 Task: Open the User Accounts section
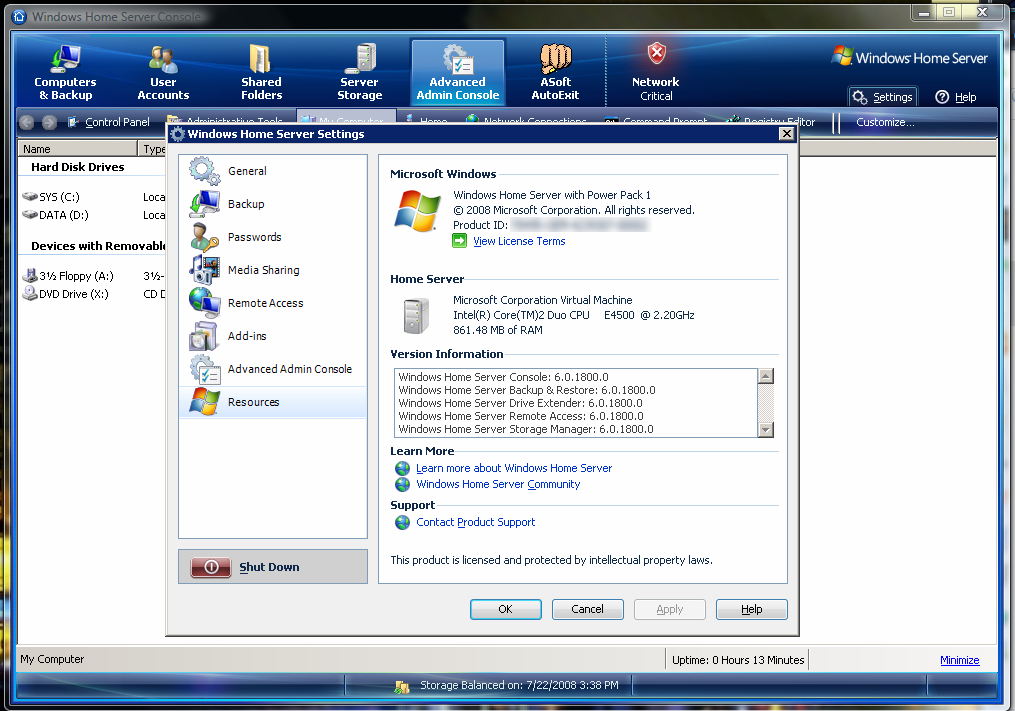coord(163,73)
